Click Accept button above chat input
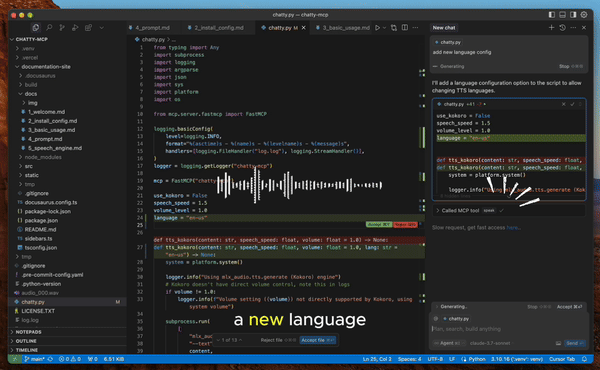 (x=569, y=306)
